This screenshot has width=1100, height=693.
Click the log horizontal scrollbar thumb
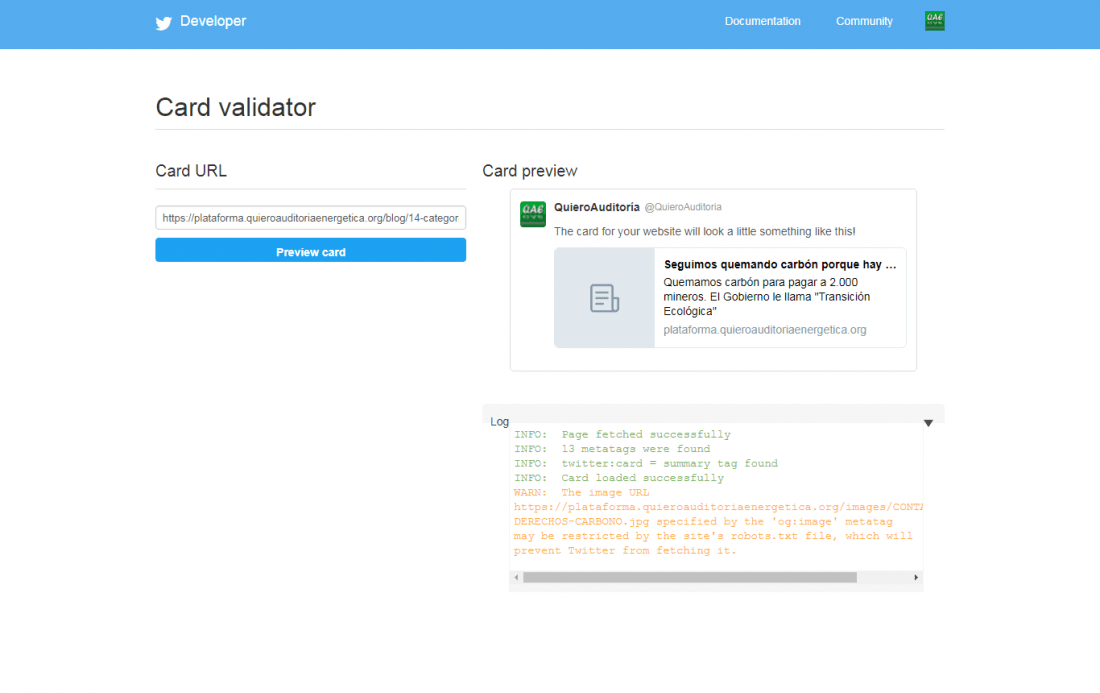coord(690,577)
